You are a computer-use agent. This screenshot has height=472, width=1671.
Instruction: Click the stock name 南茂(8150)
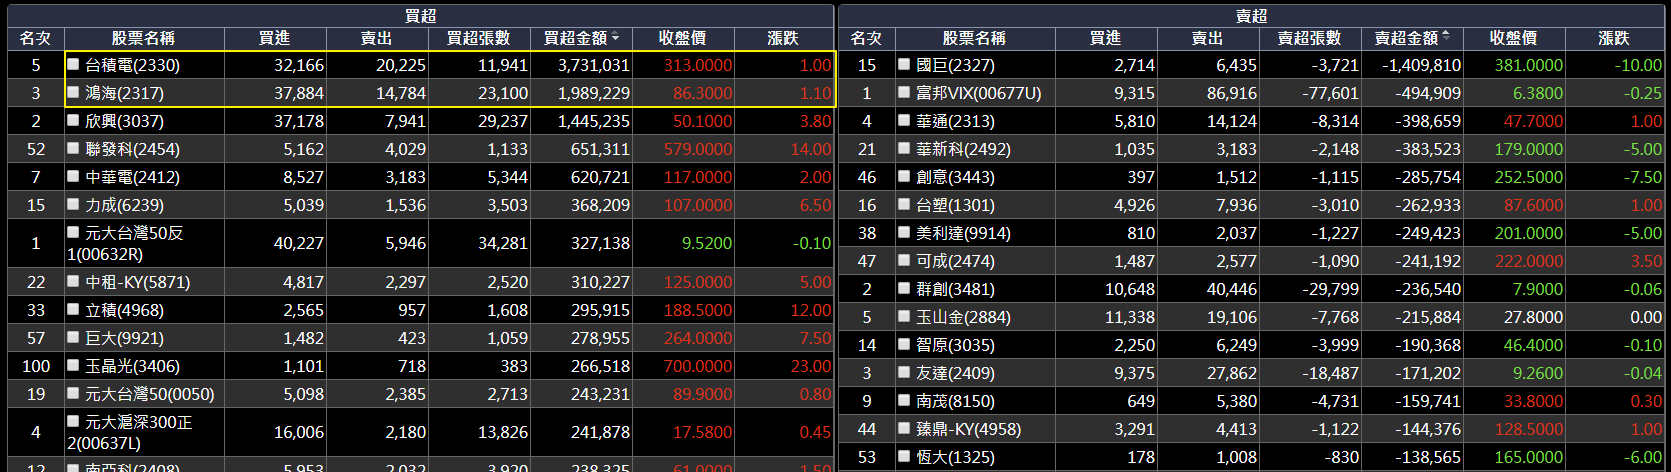[x=955, y=401]
